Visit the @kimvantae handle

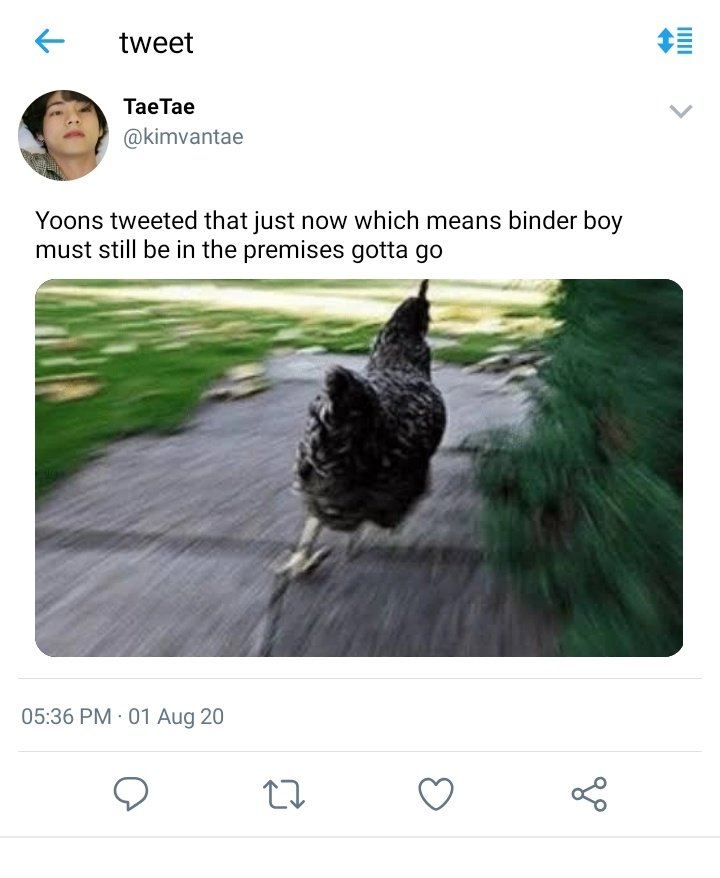point(183,137)
